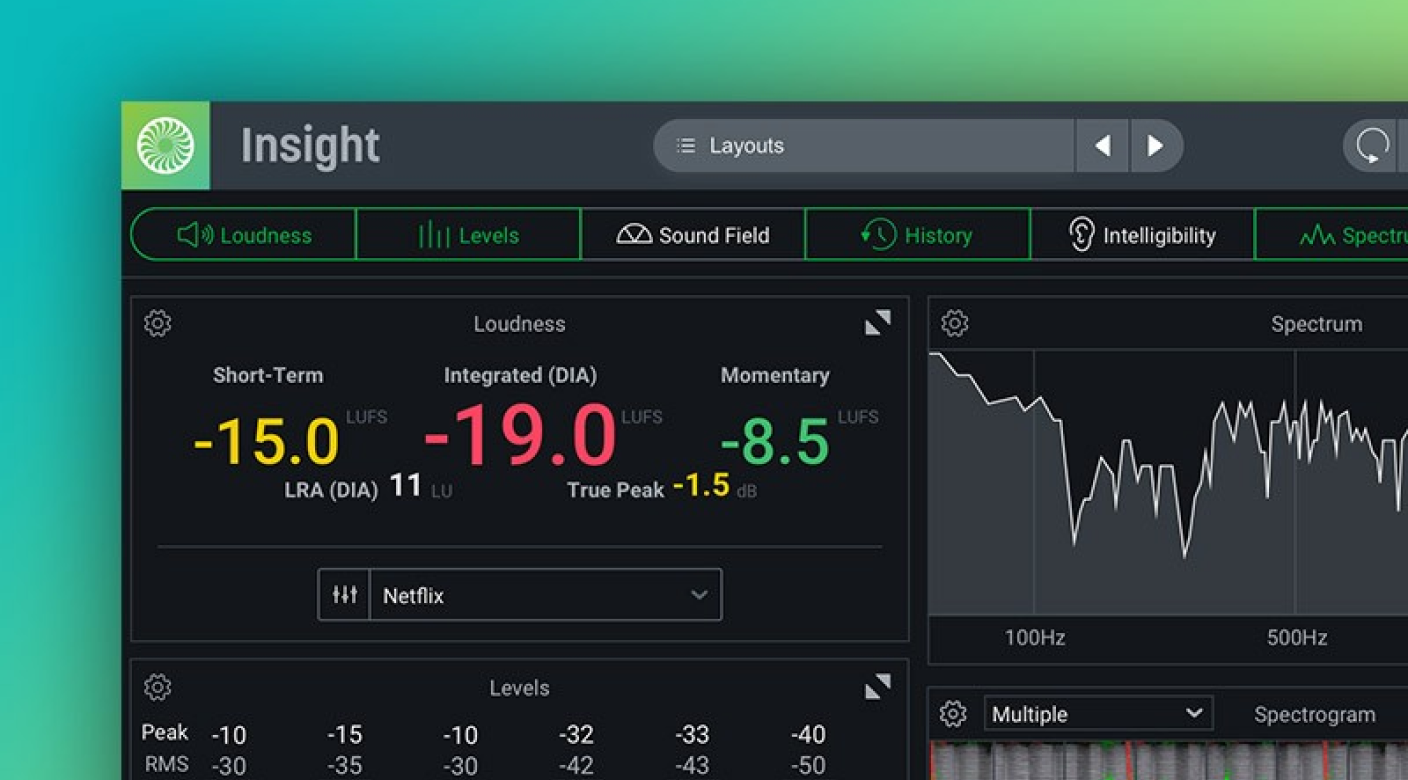
Task: Click the reset meters circular arrow icon
Action: coord(1372,146)
